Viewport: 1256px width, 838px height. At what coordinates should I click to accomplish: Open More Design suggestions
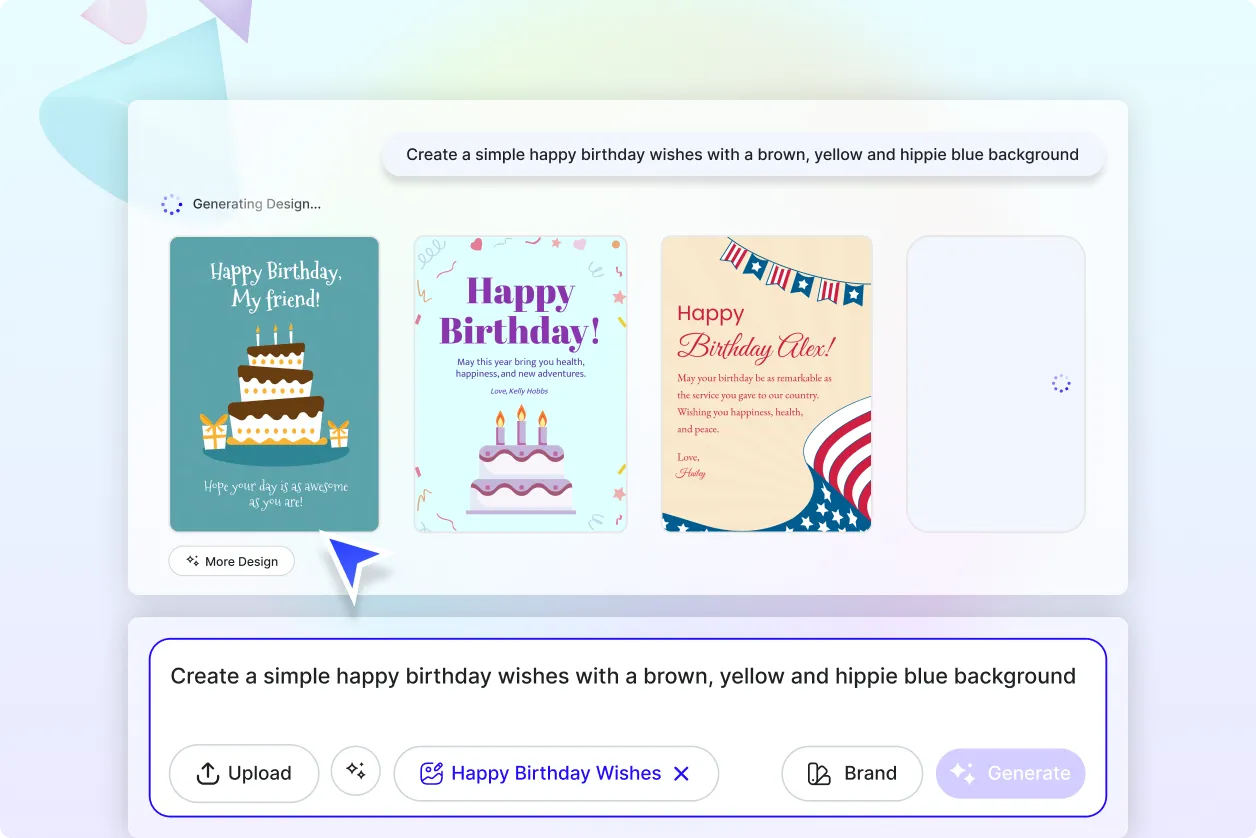tap(231, 561)
